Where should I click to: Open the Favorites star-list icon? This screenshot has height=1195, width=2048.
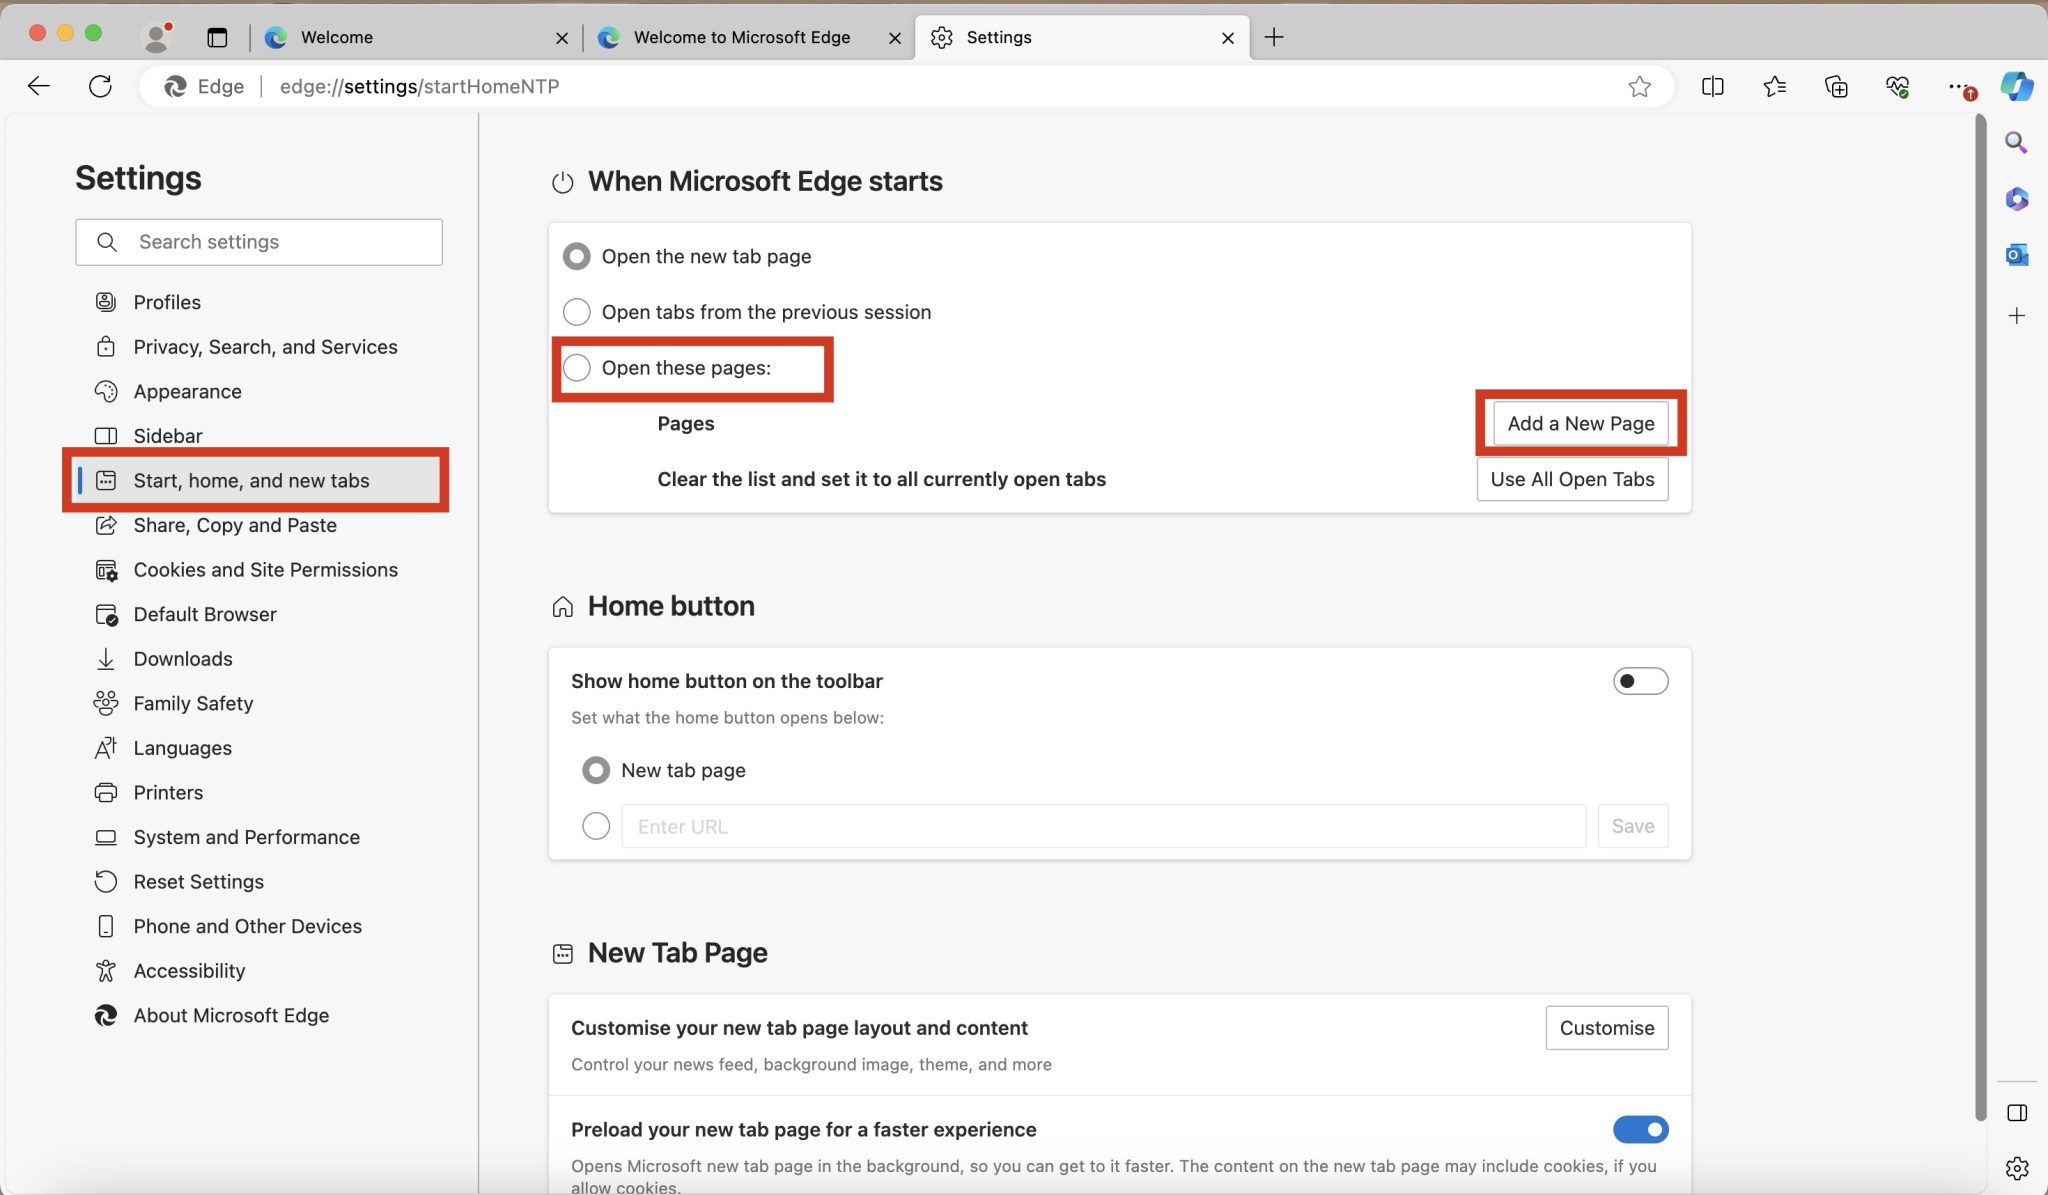point(1774,87)
